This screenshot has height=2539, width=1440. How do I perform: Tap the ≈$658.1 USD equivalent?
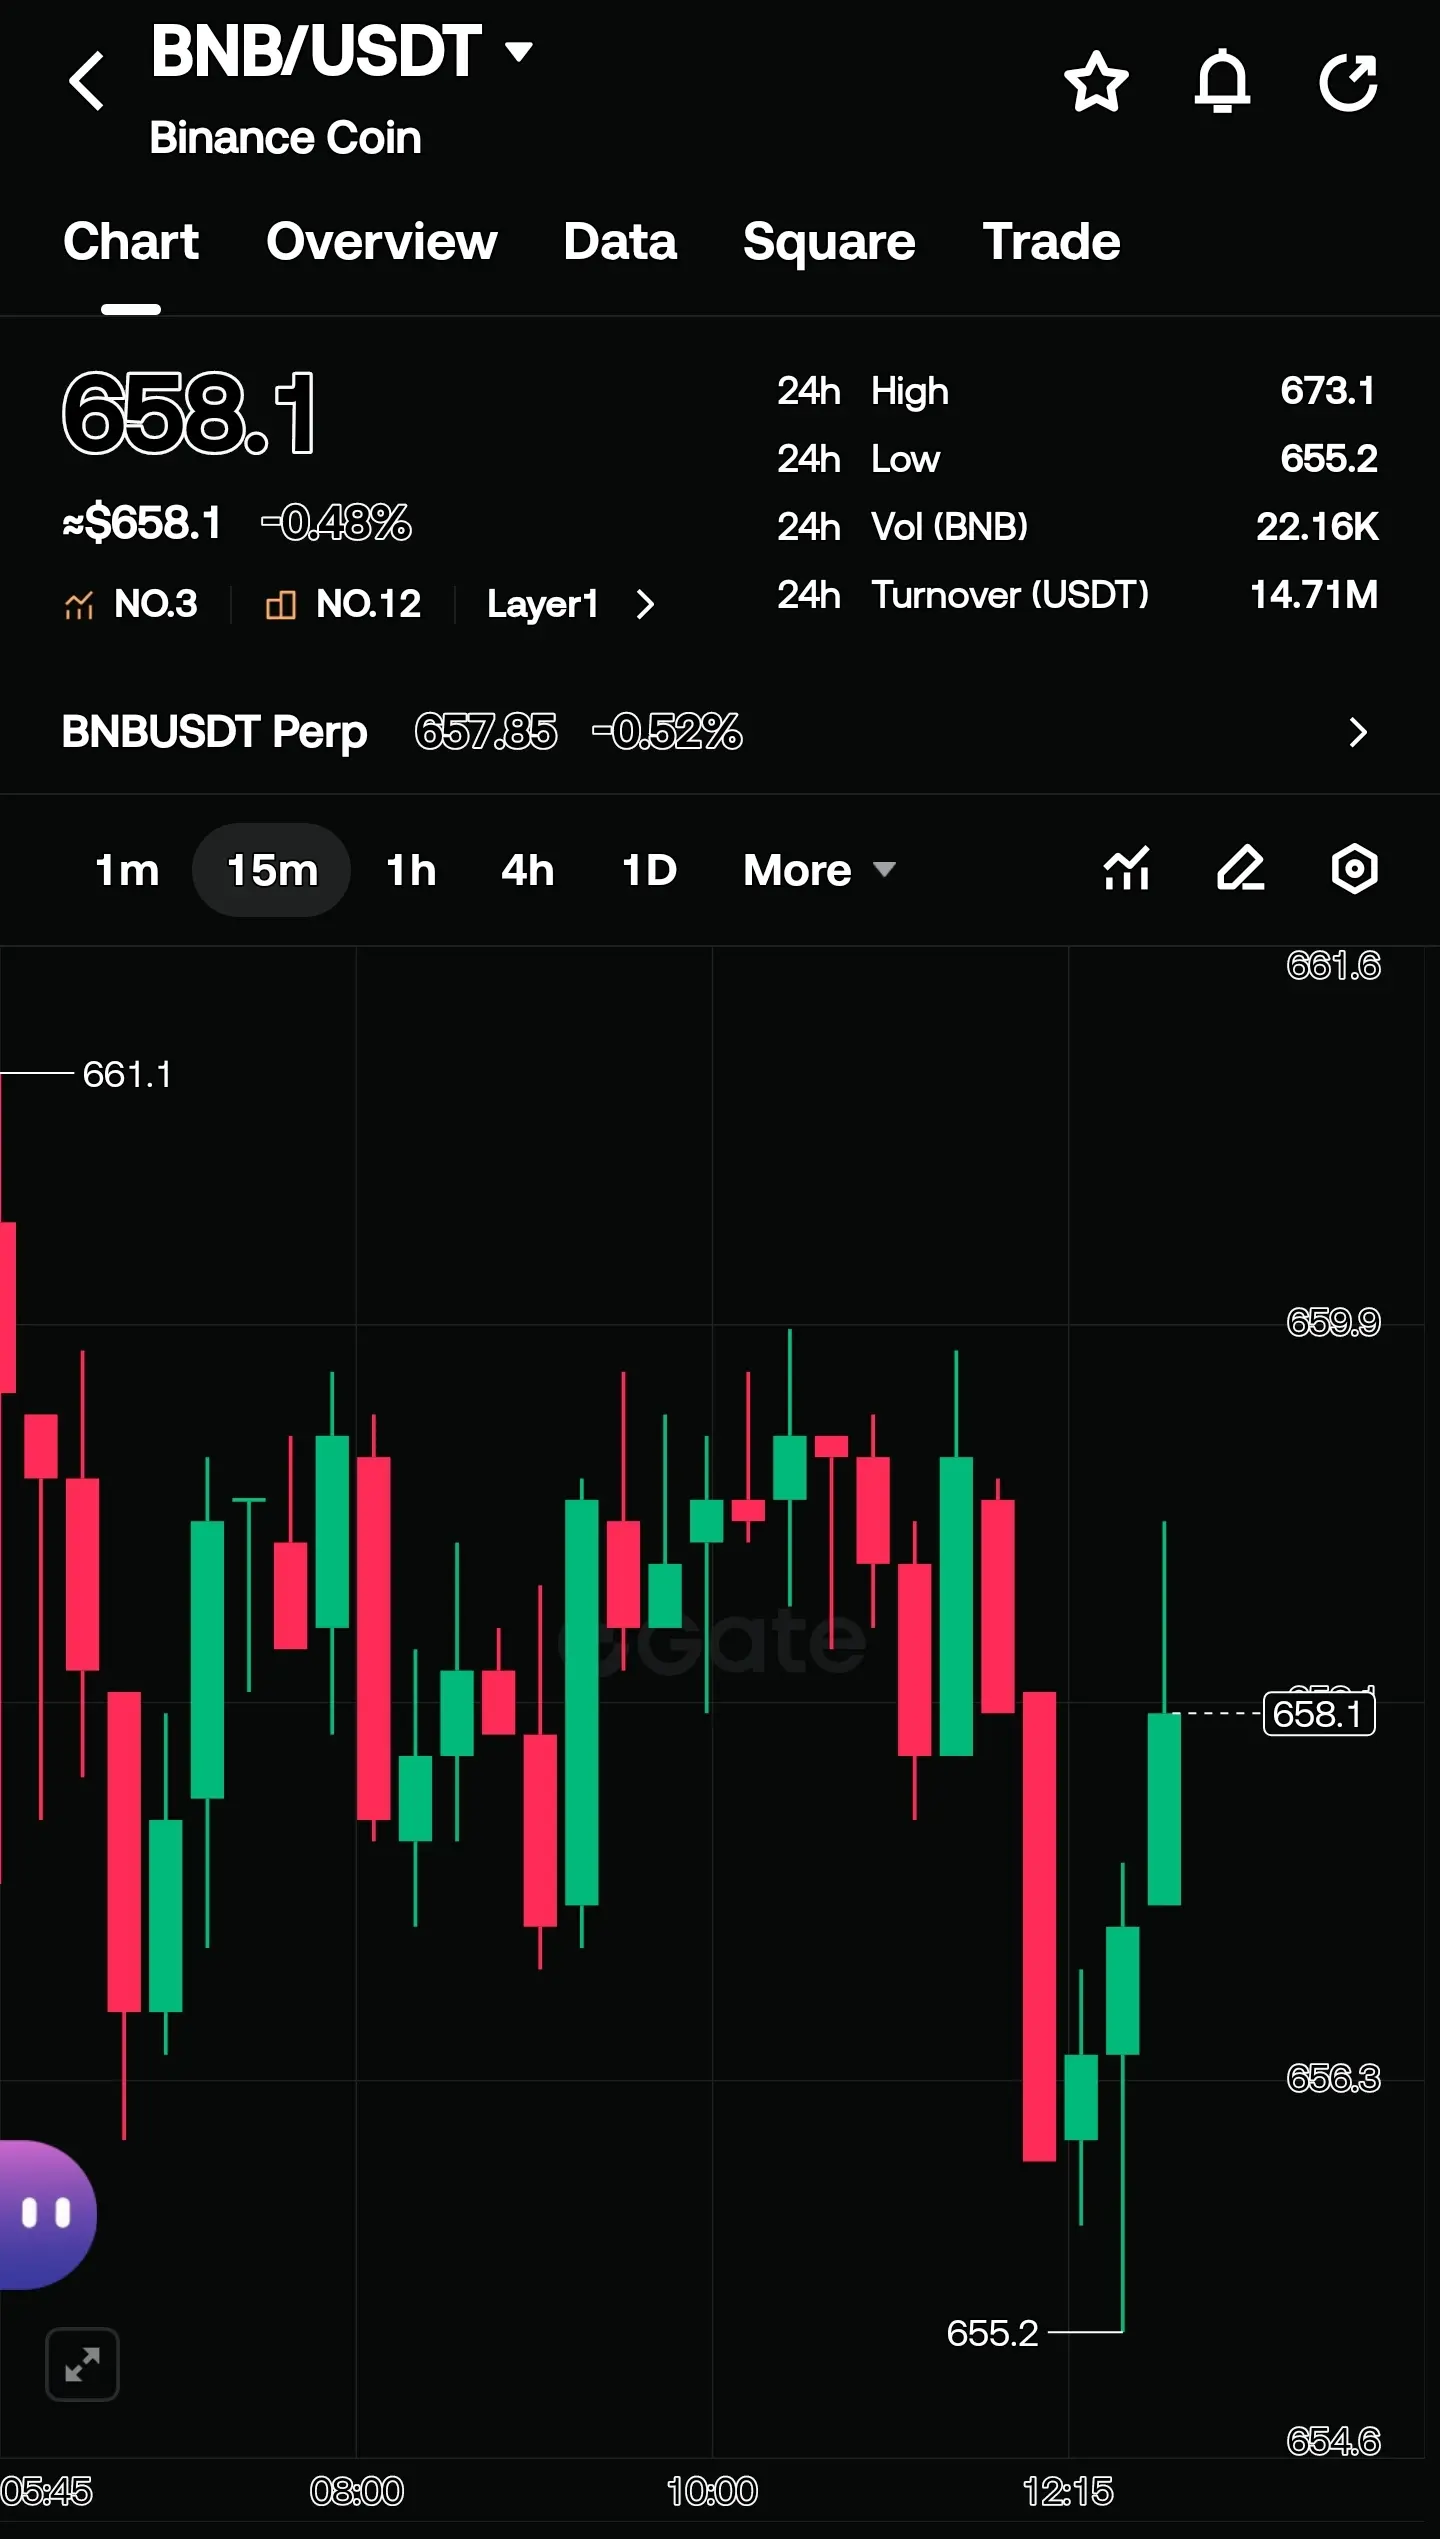[x=142, y=522]
